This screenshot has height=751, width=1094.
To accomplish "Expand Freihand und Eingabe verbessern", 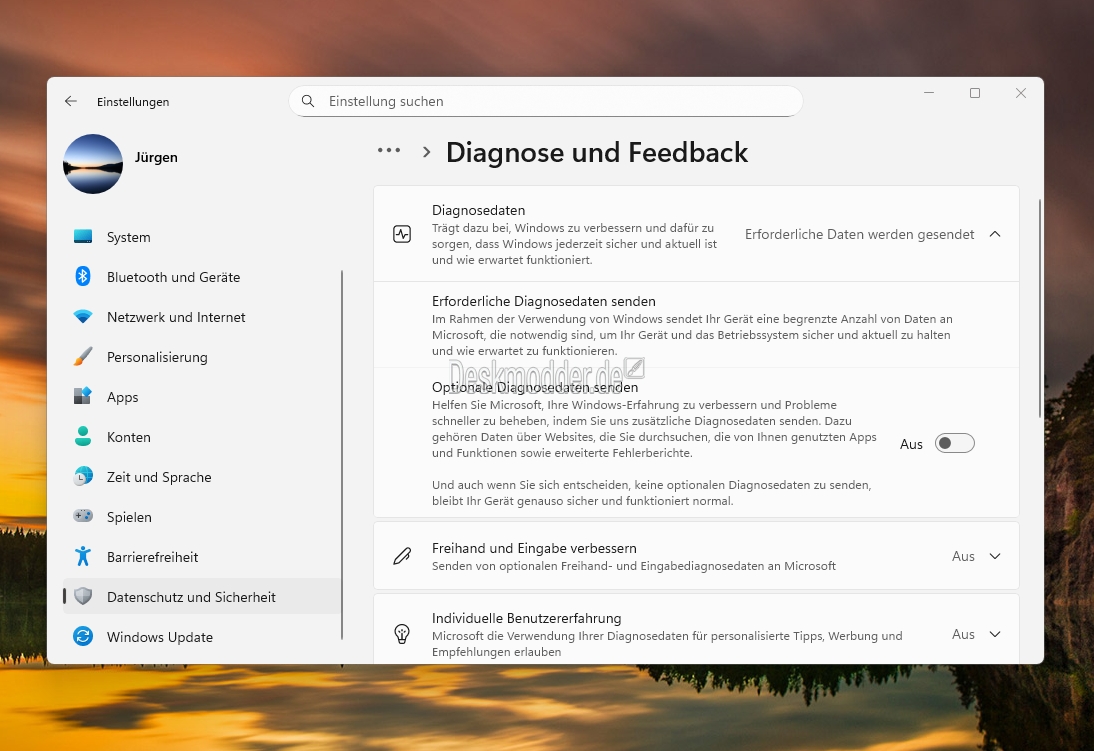I will (994, 556).
